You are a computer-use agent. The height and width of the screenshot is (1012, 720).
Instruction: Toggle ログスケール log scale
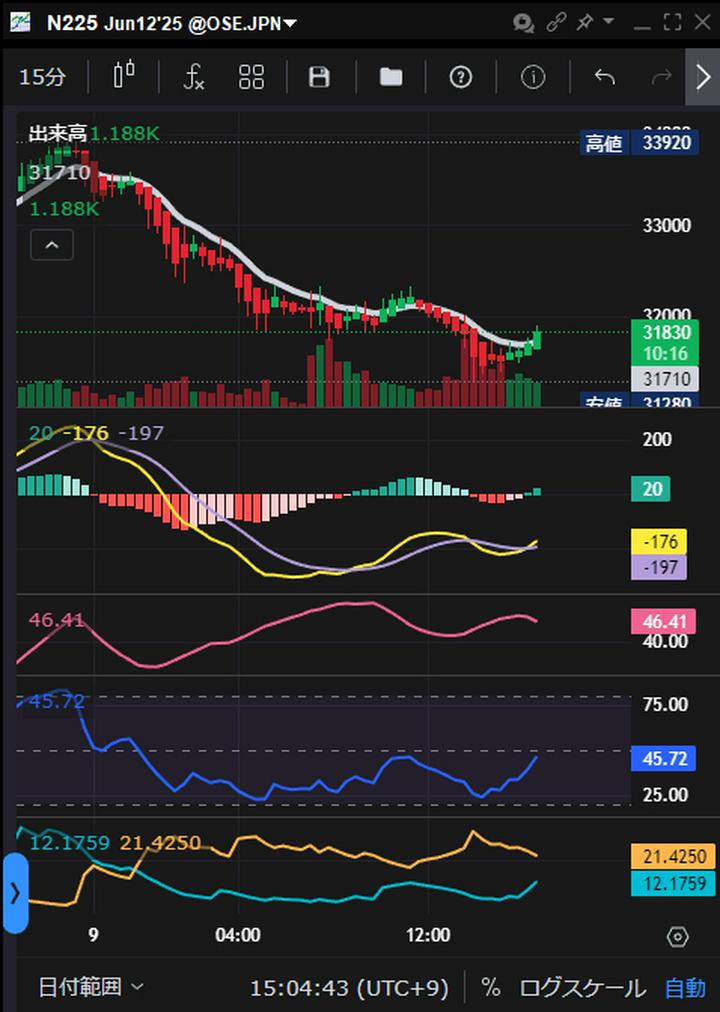pyautogui.click(x=582, y=988)
